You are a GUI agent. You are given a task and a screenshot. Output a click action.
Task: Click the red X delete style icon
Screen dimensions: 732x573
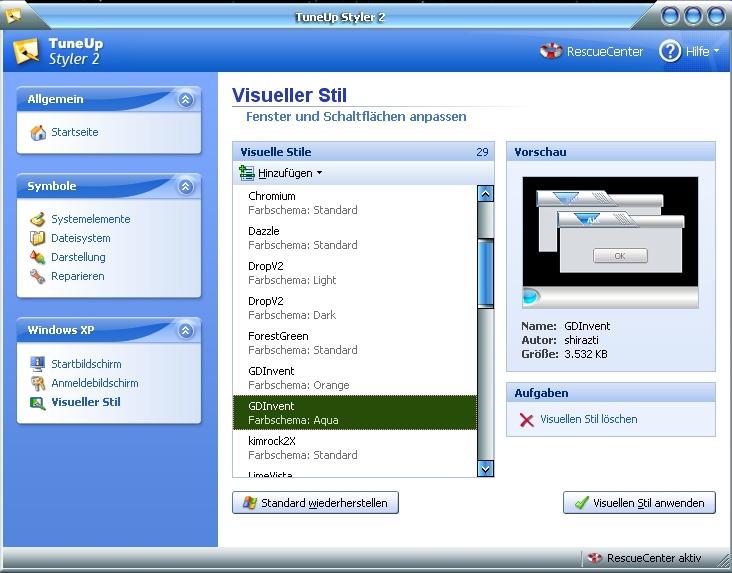coord(527,420)
